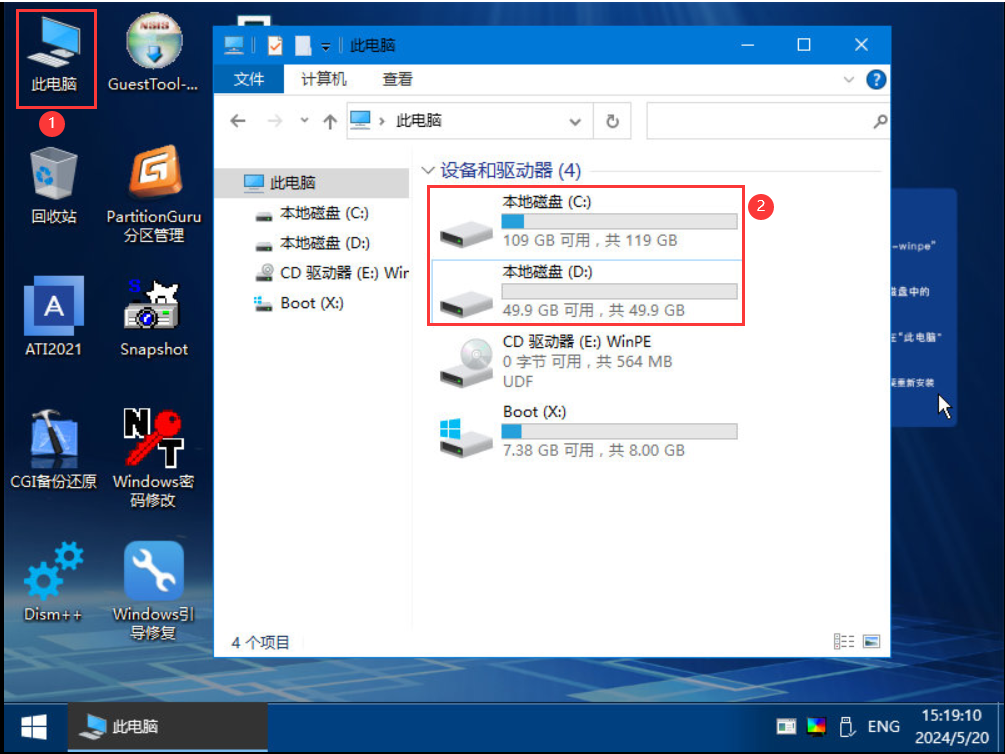This screenshot has width=1005, height=754.
Task: Switch to details view in status bar
Action: click(x=843, y=641)
